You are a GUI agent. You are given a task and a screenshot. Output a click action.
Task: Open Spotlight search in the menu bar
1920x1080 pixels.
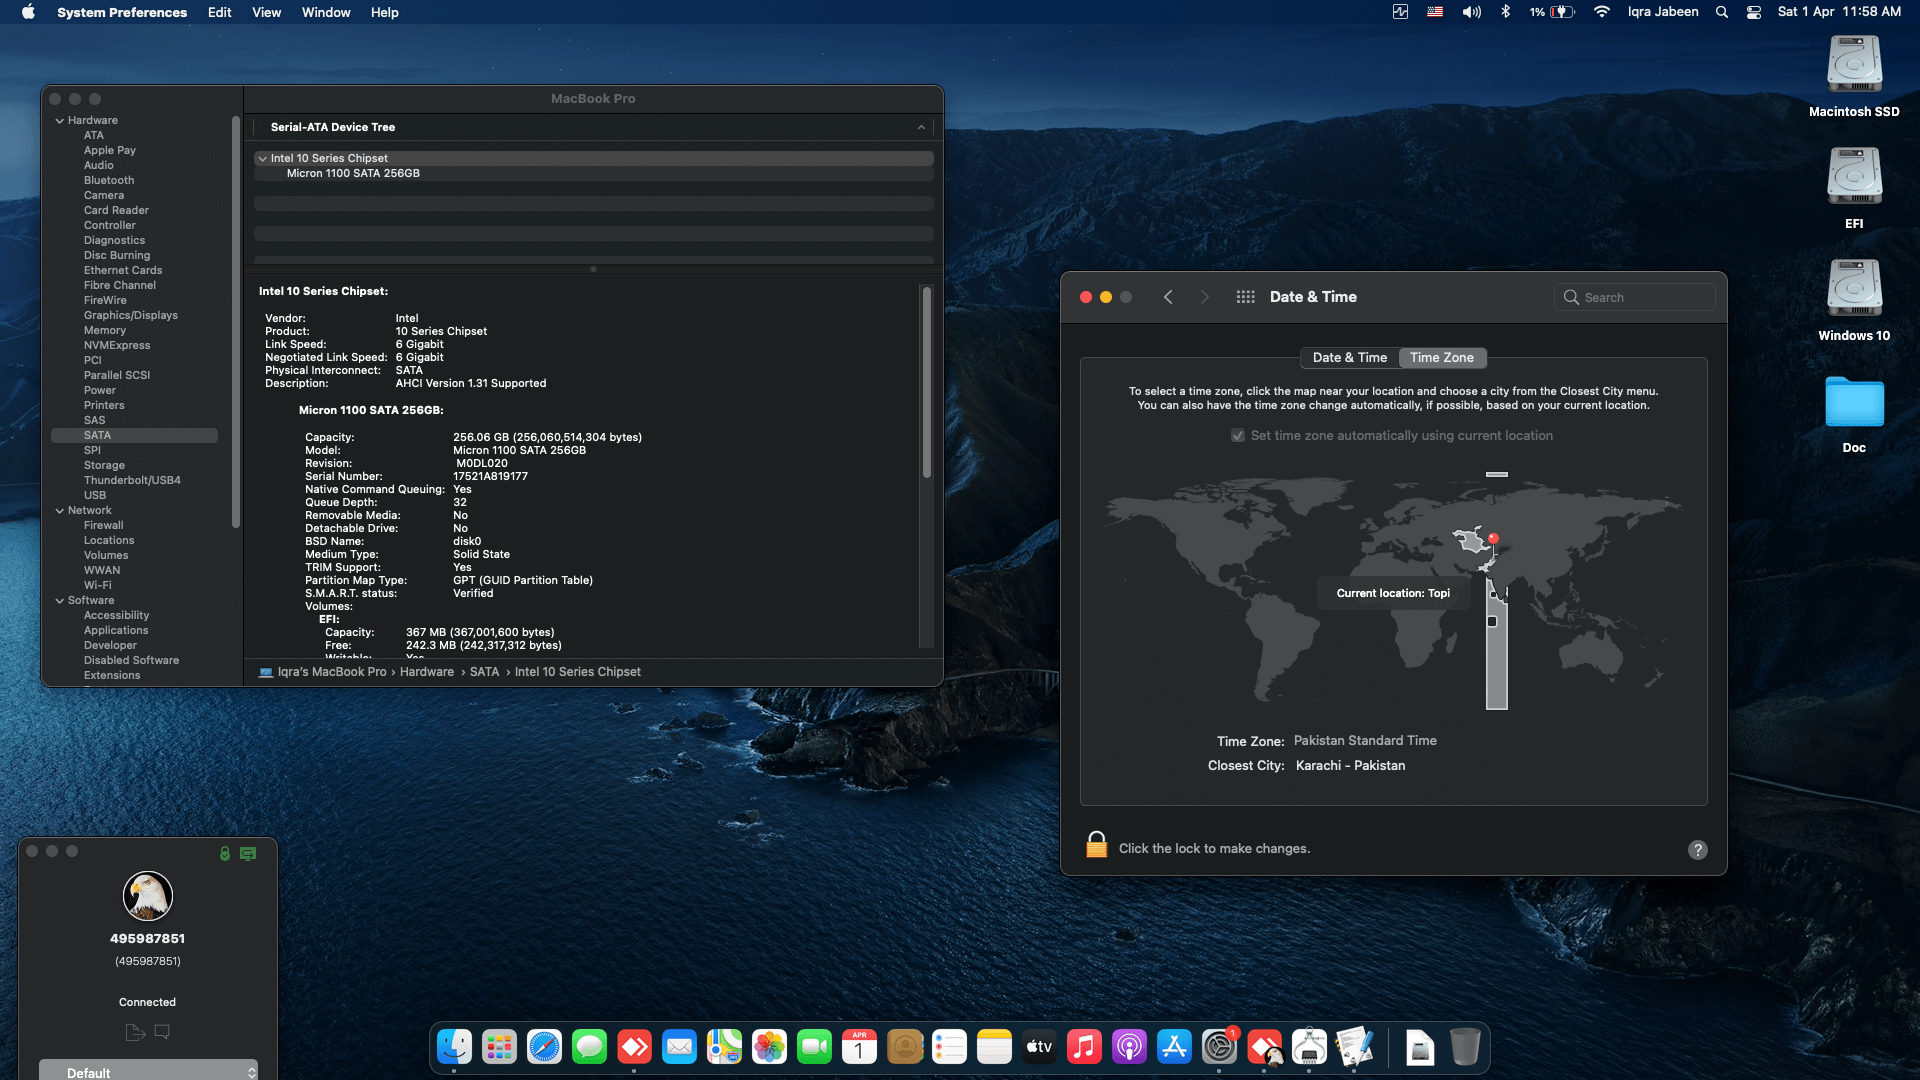1721,12
